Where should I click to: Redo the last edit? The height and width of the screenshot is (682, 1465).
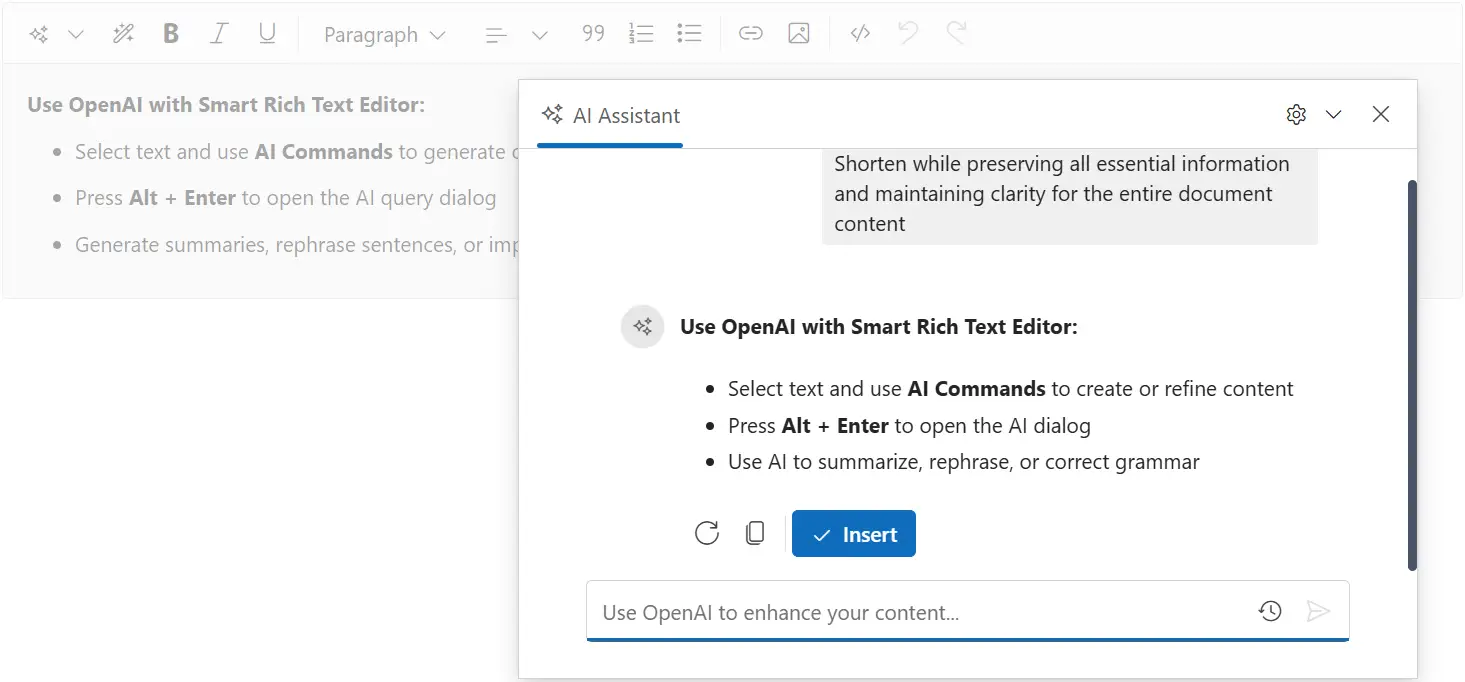tap(957, 34)
